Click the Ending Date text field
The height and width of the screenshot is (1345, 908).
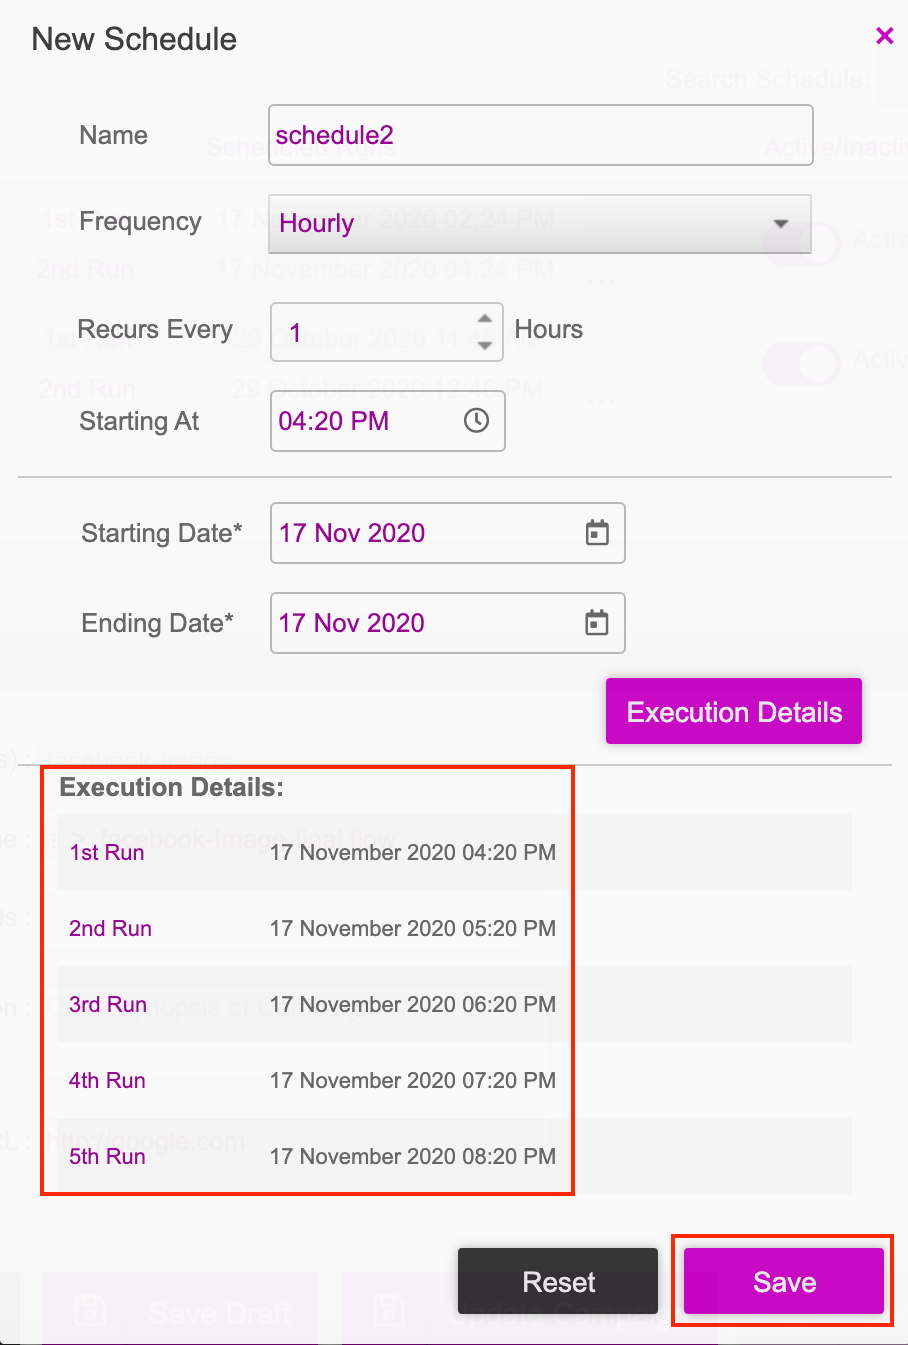pos(420,623)
